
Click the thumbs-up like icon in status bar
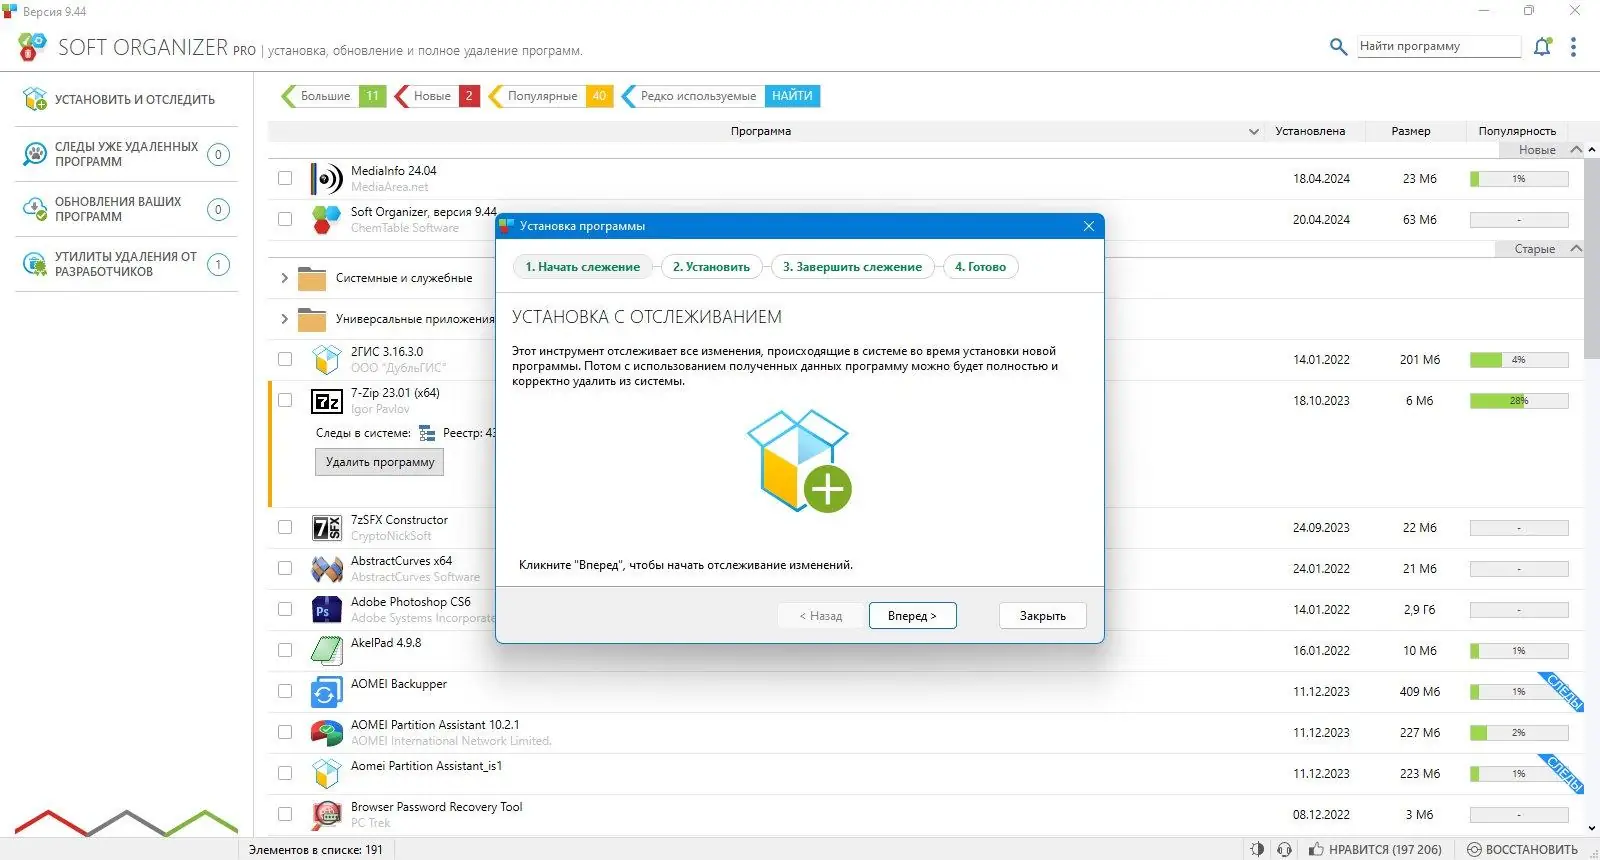point(1317,849)
